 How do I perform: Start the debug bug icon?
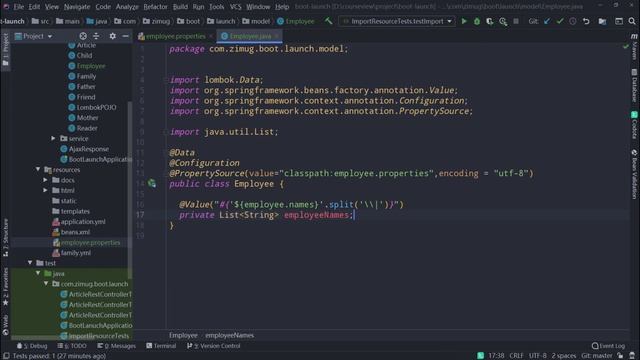pos(477,21)
